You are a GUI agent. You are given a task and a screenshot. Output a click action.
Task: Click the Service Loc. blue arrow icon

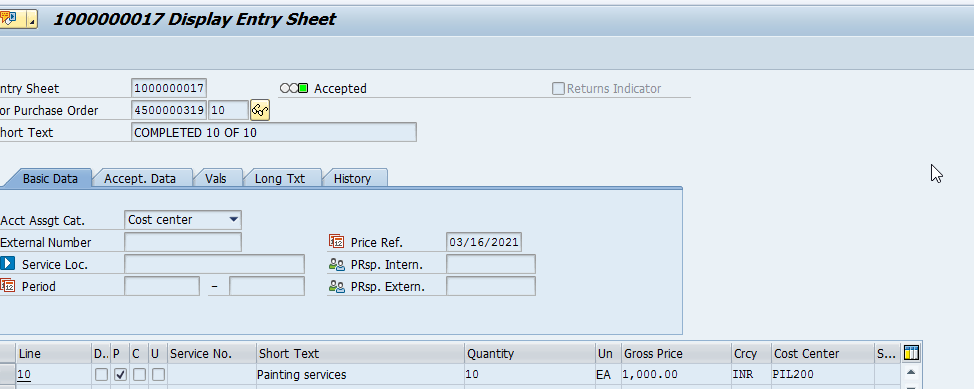click(7, 263)
